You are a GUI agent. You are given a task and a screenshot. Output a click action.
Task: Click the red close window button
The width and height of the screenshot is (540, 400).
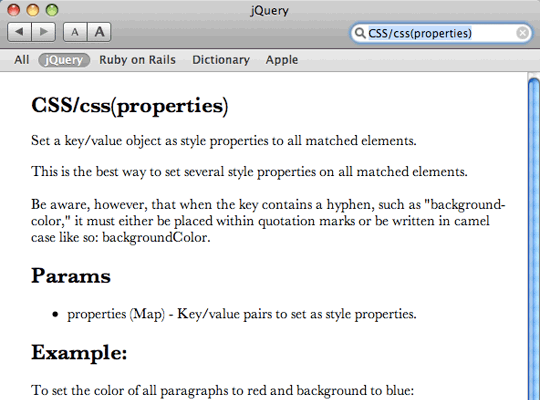pos(13,10)
